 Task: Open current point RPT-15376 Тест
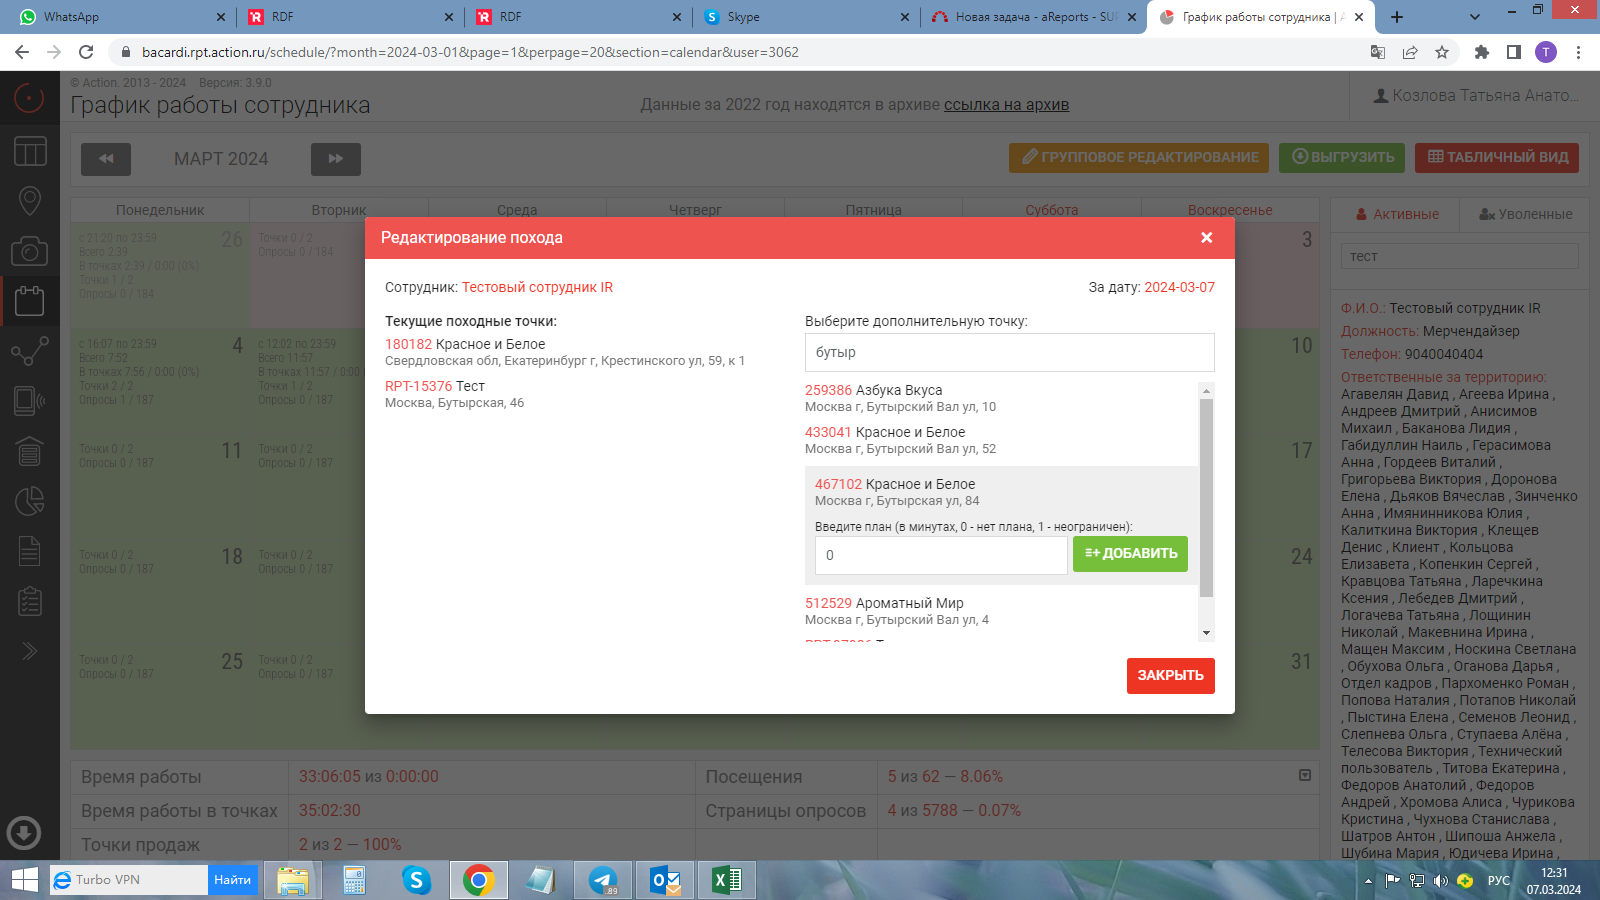435,386
